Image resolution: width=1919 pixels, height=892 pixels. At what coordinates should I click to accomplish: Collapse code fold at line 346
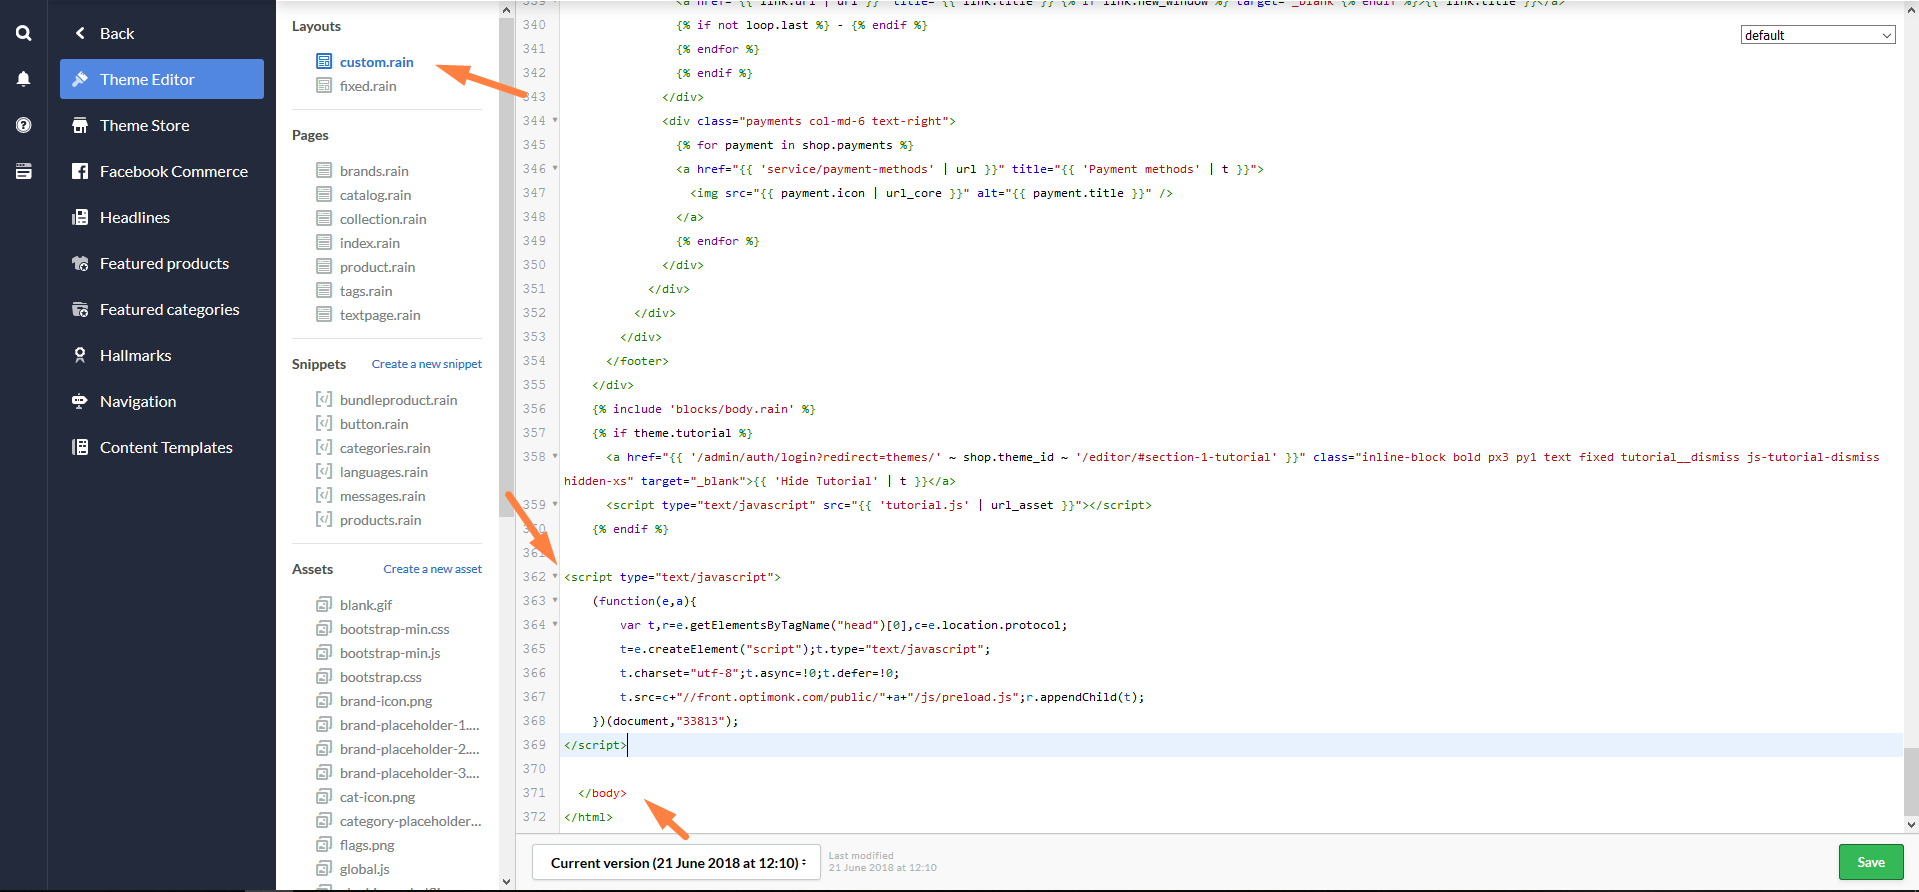pyautogui.click(x=555, y=168)
